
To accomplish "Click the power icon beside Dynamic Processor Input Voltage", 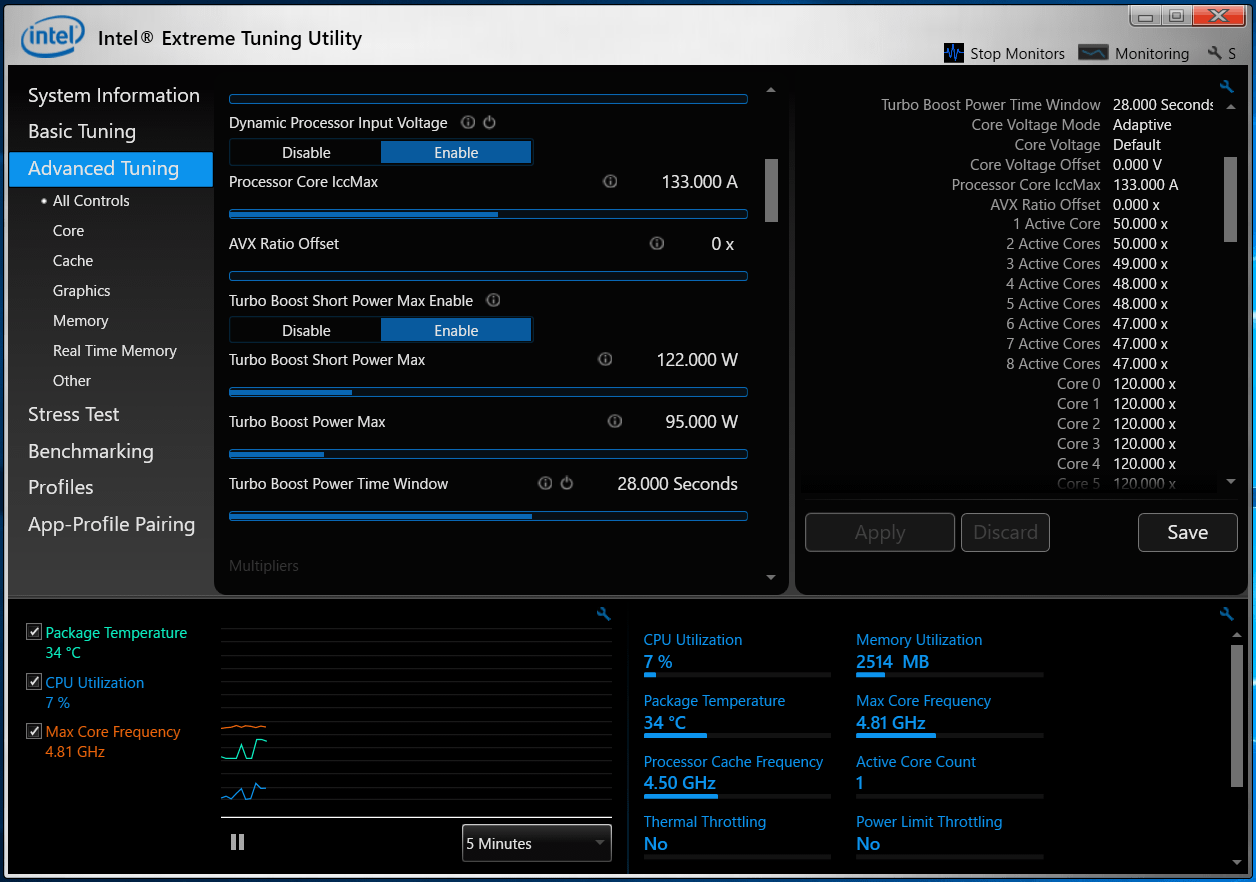I will [x=490, y=122].
